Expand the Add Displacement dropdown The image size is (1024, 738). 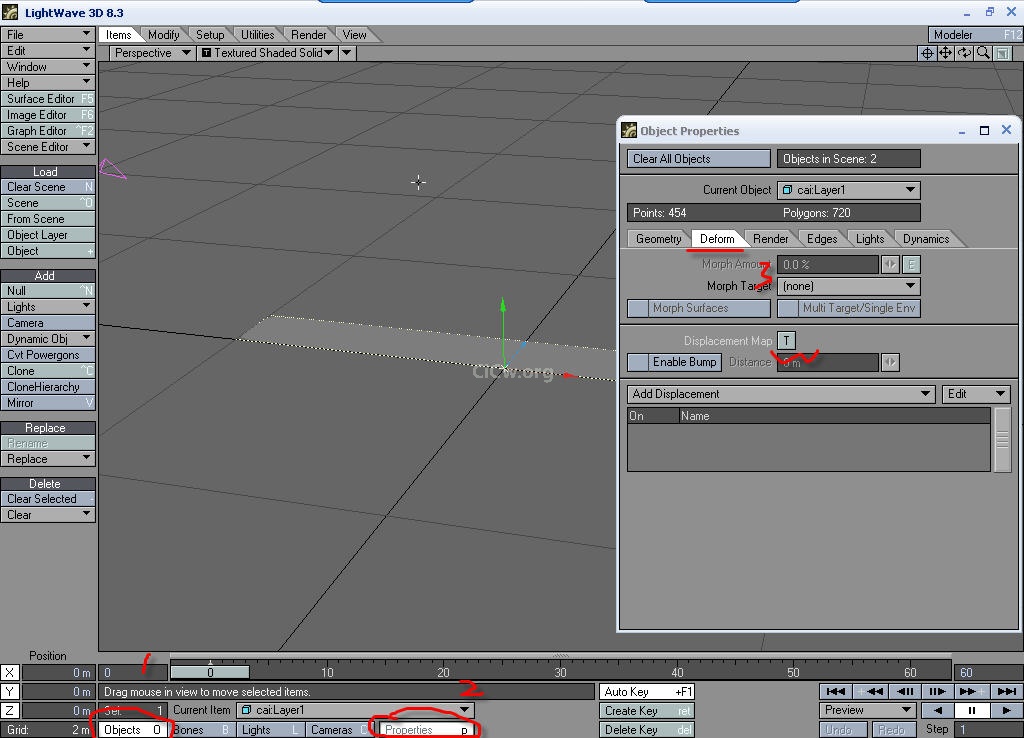point(781,394)
